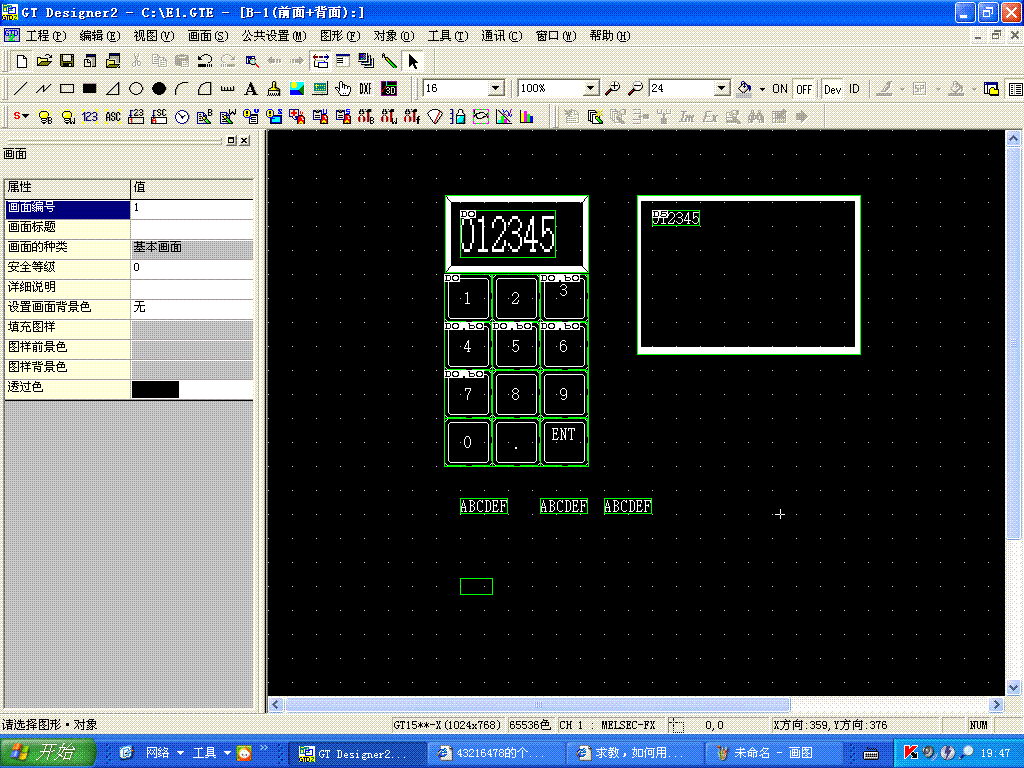This screenshot has height=768, width=1024.
Task: Click the 开始 Start button
Action: [48, 752]
